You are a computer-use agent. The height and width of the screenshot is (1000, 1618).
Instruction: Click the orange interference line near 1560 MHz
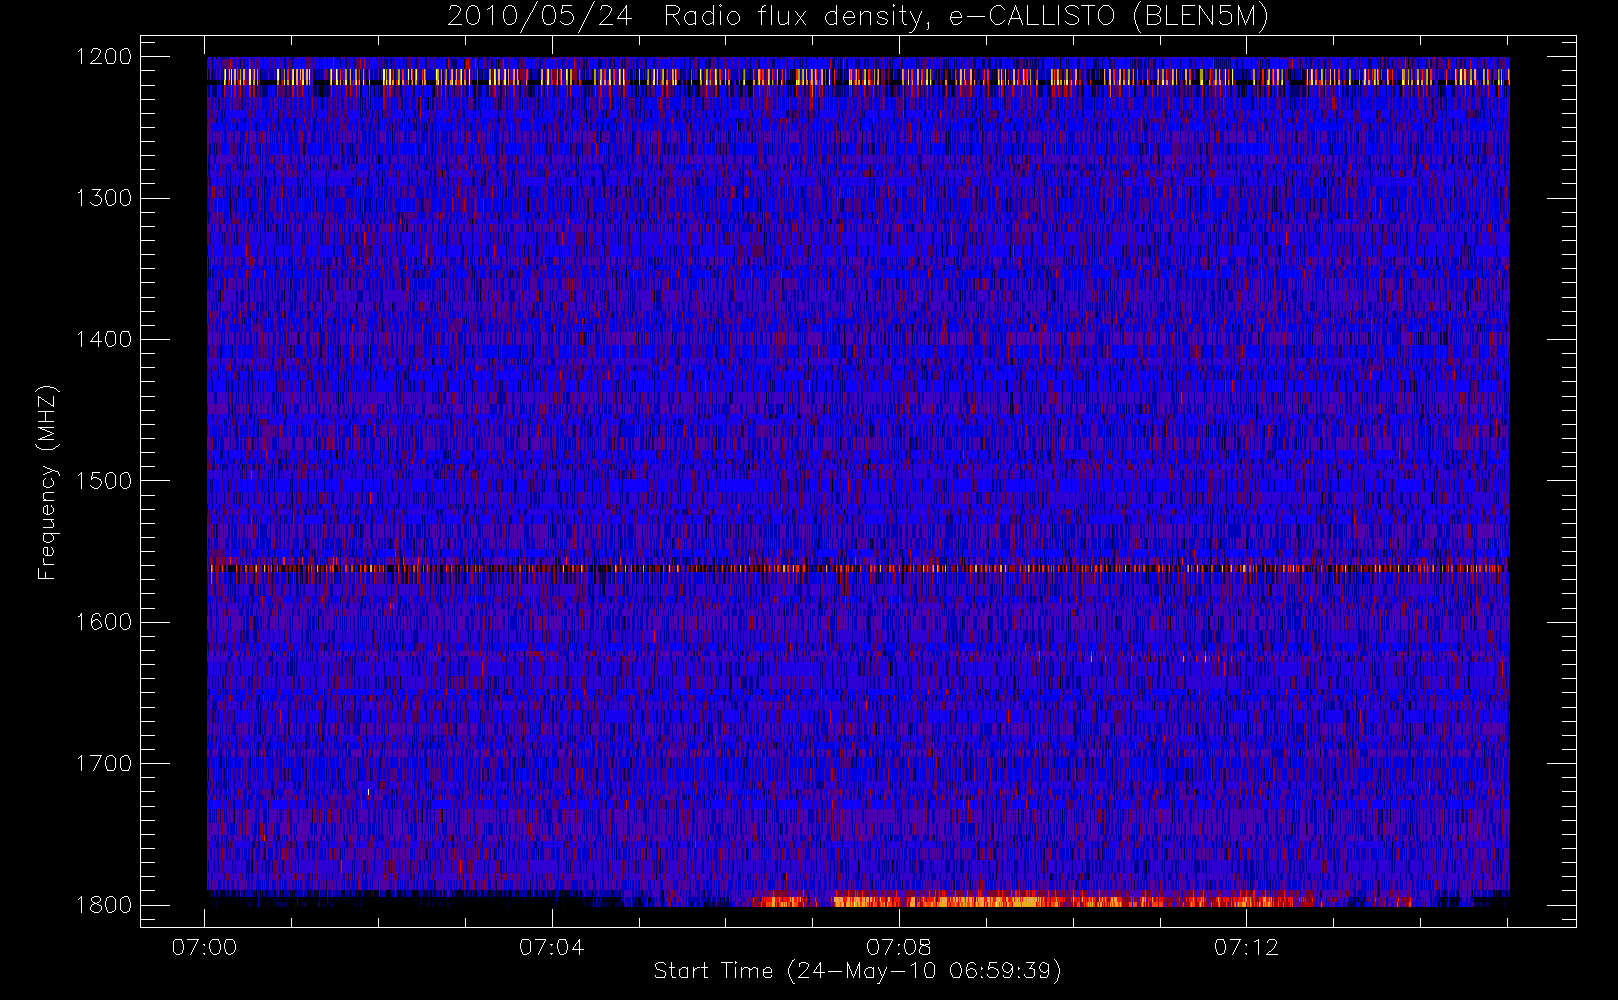858,568
